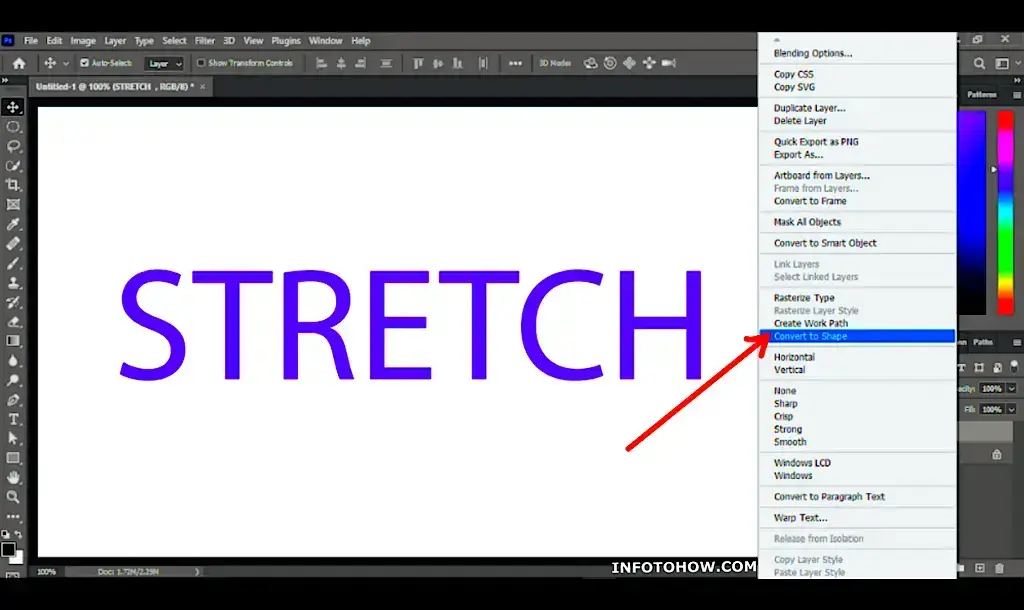Select the Frame tool

(13, 204)
